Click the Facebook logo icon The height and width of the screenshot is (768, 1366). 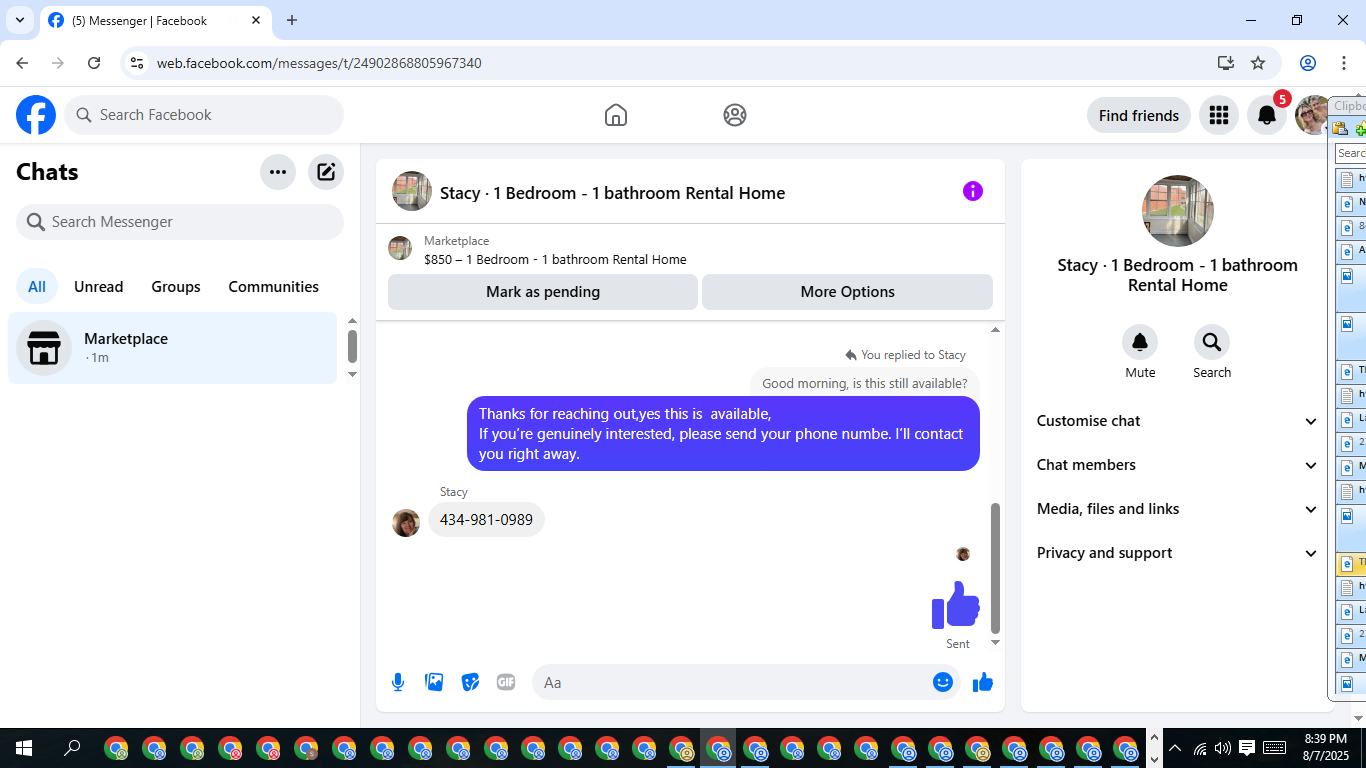[x=36, y=115]
